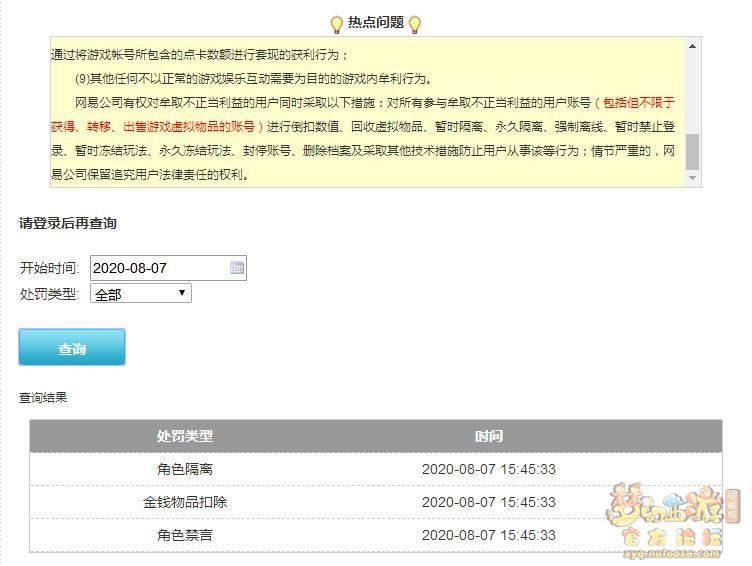Click the line starting with (9)其他任何不以正常
The height and width of the screenshot is (566, 752).
click(x=254, y=79)
